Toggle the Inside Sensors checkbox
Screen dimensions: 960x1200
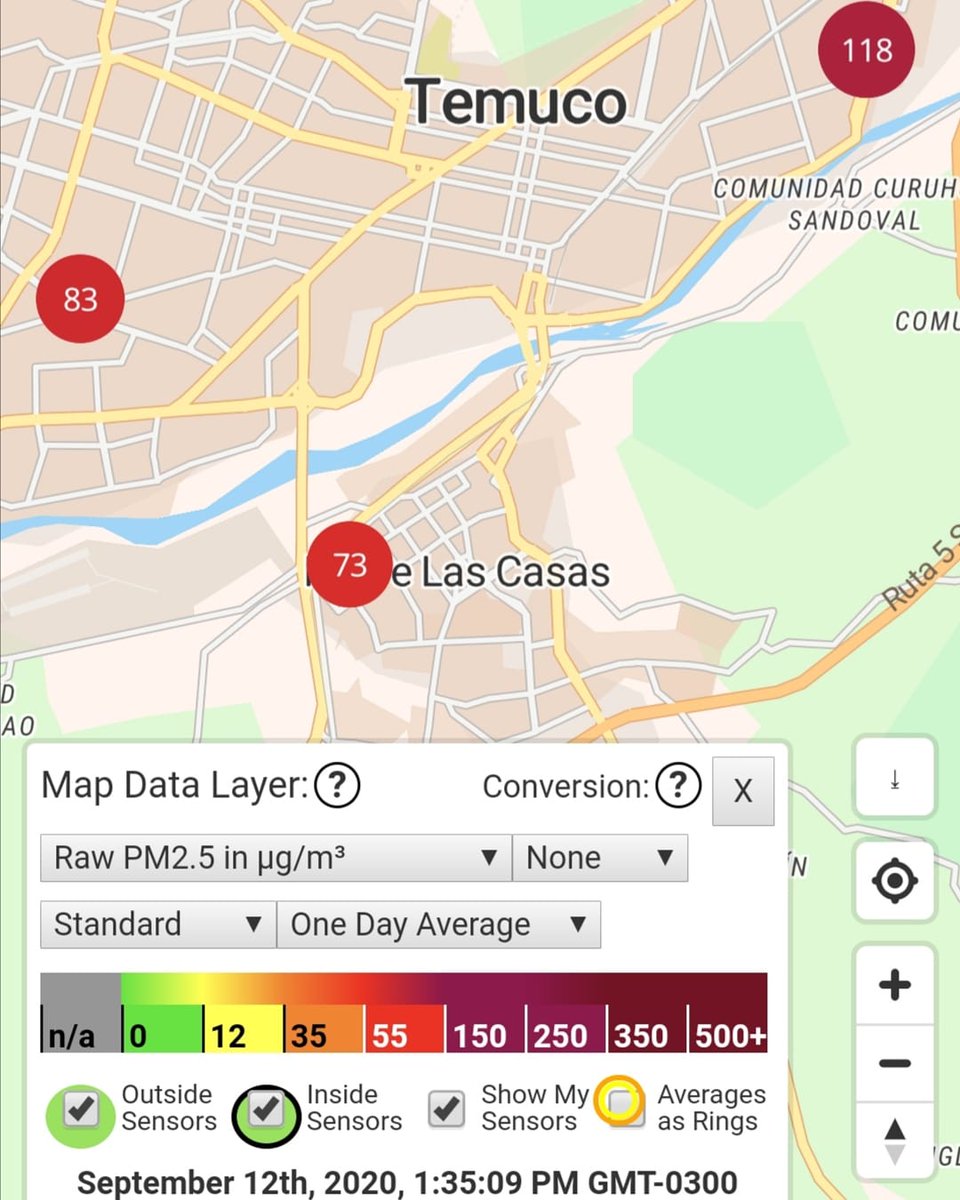tap(266, 1108)
